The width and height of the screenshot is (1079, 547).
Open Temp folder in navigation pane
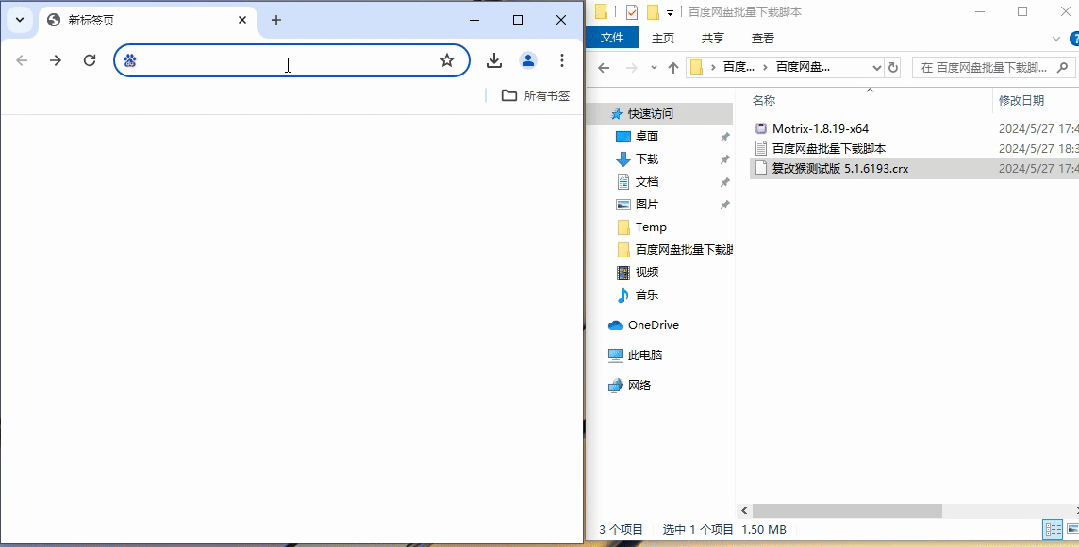coord(651,227)
